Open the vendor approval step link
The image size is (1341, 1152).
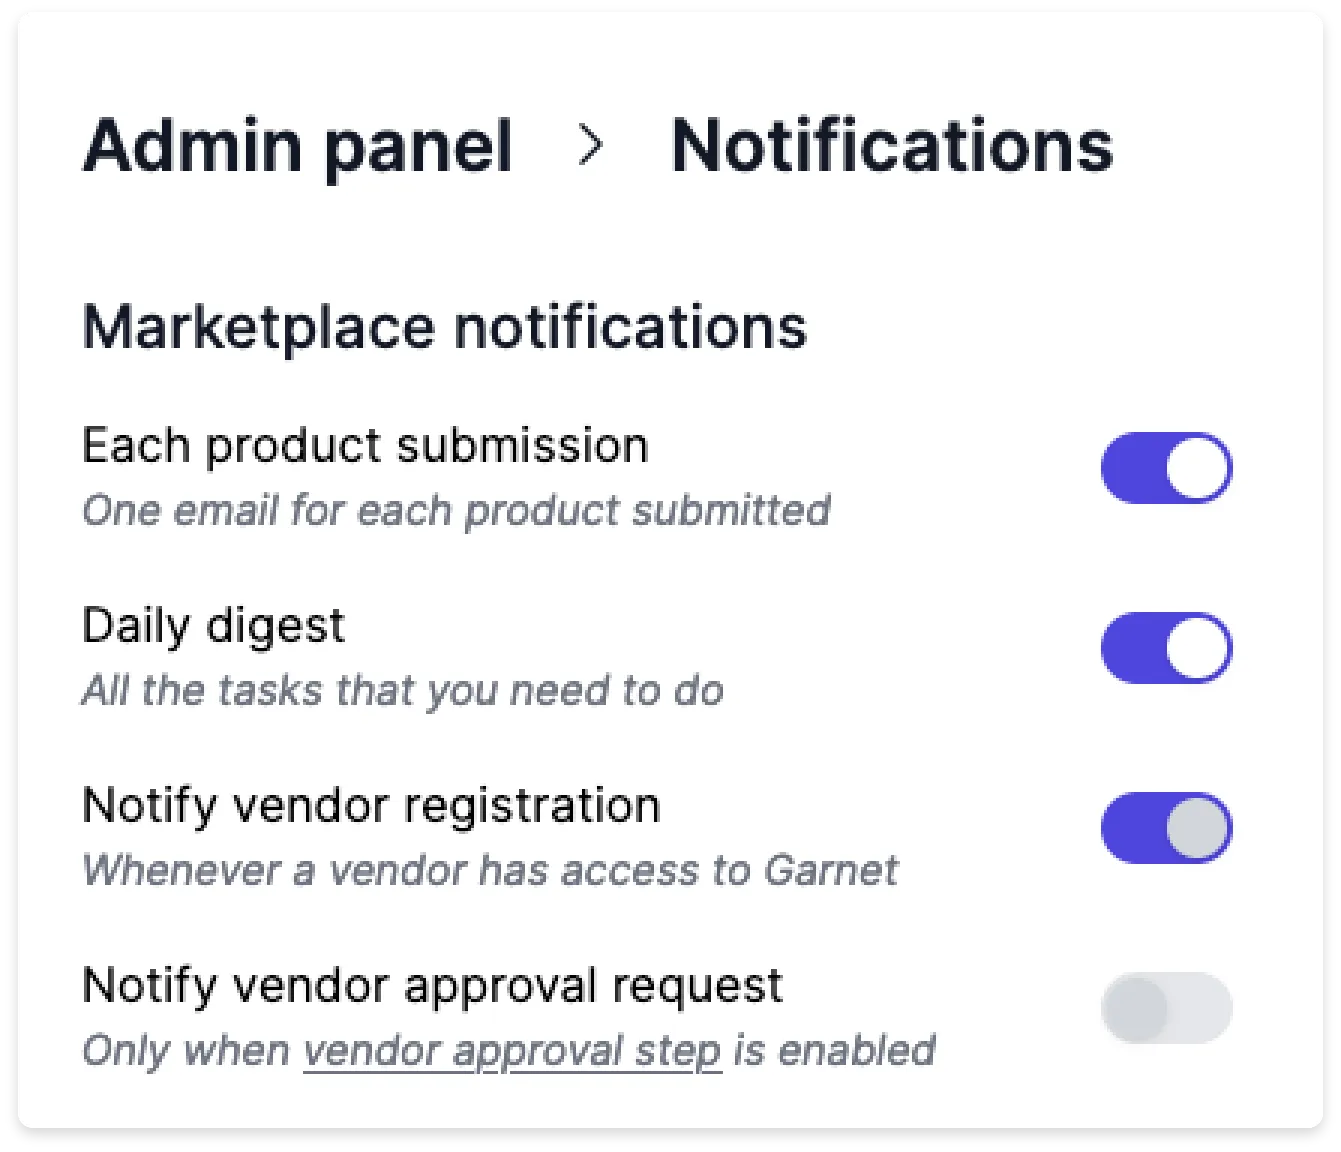click(x=512, y=1052)
